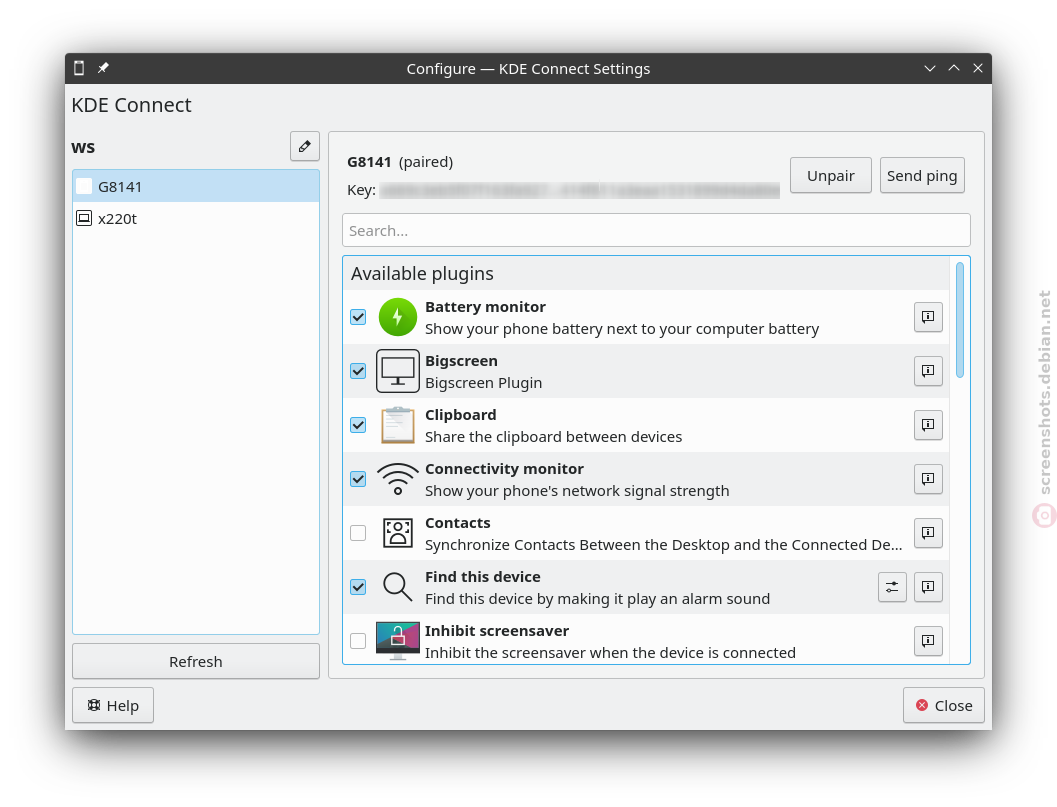
Task: Click the "Available plugins" heading
Action: tap(422, 273)
